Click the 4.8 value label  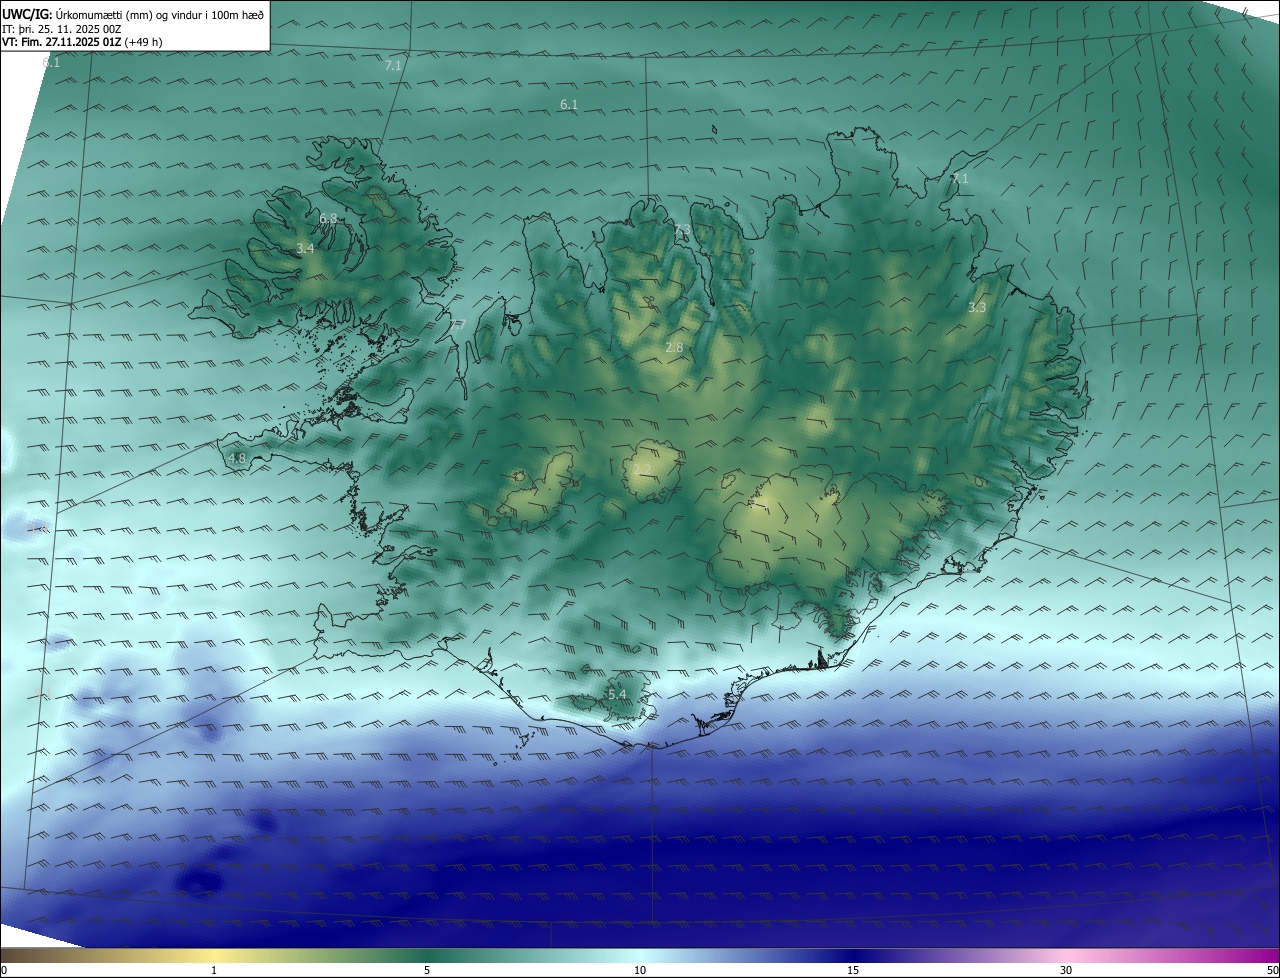click(237, 459)
